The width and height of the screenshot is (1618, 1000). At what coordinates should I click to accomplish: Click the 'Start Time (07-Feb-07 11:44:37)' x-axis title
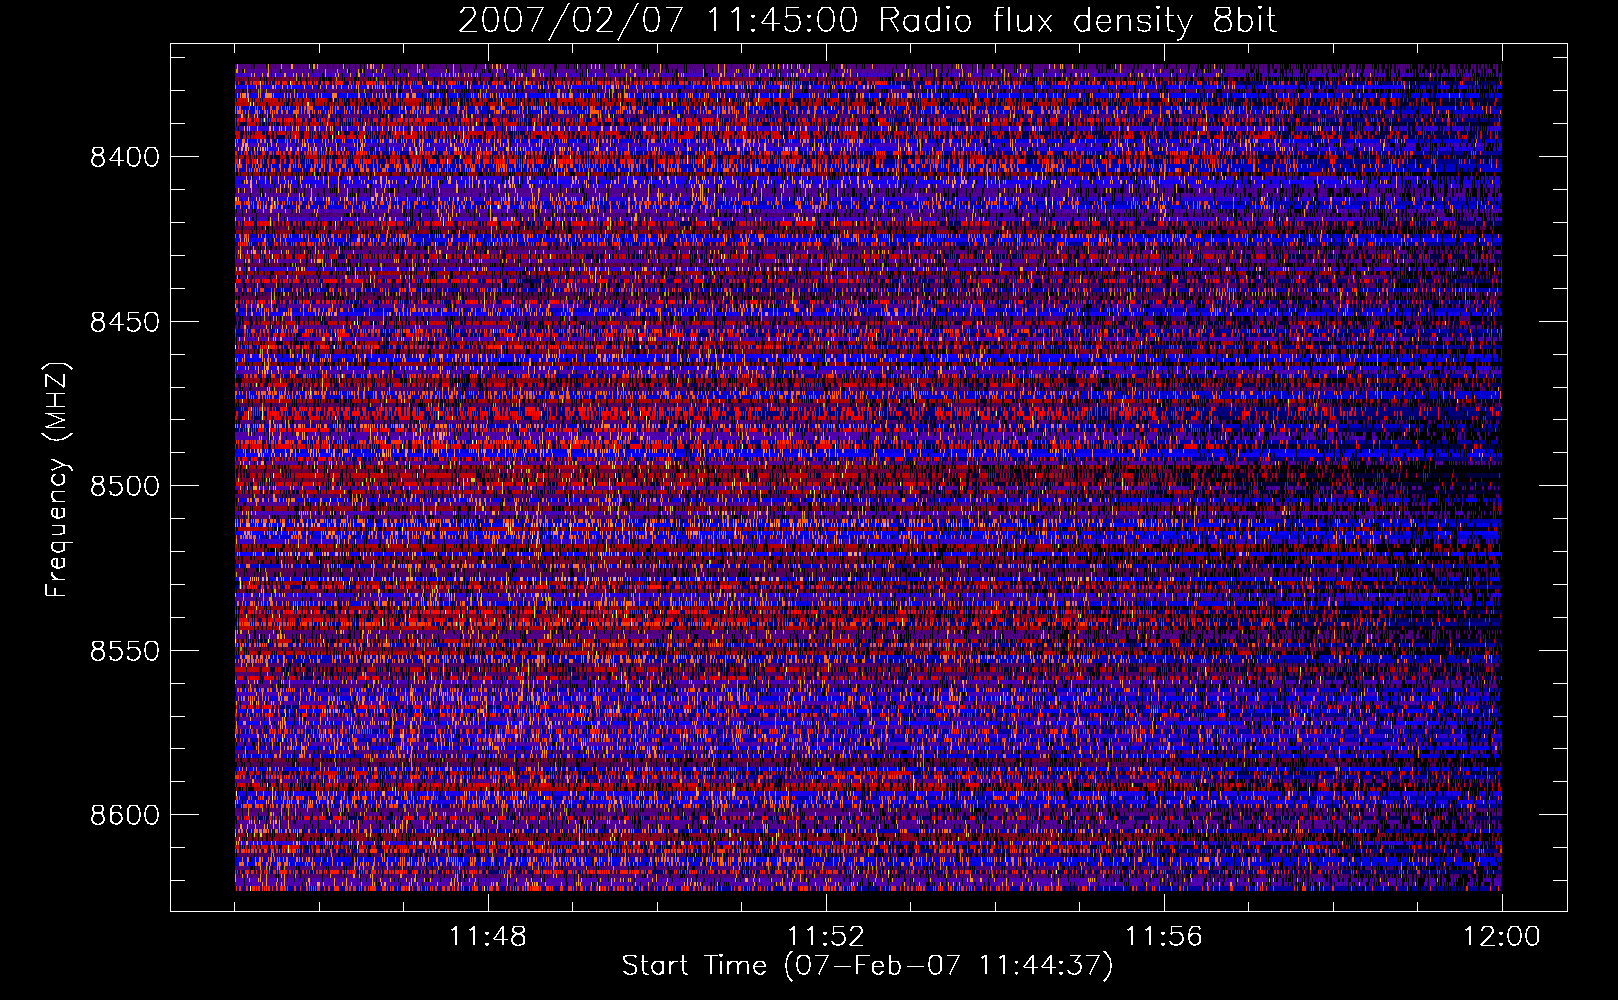868,966
